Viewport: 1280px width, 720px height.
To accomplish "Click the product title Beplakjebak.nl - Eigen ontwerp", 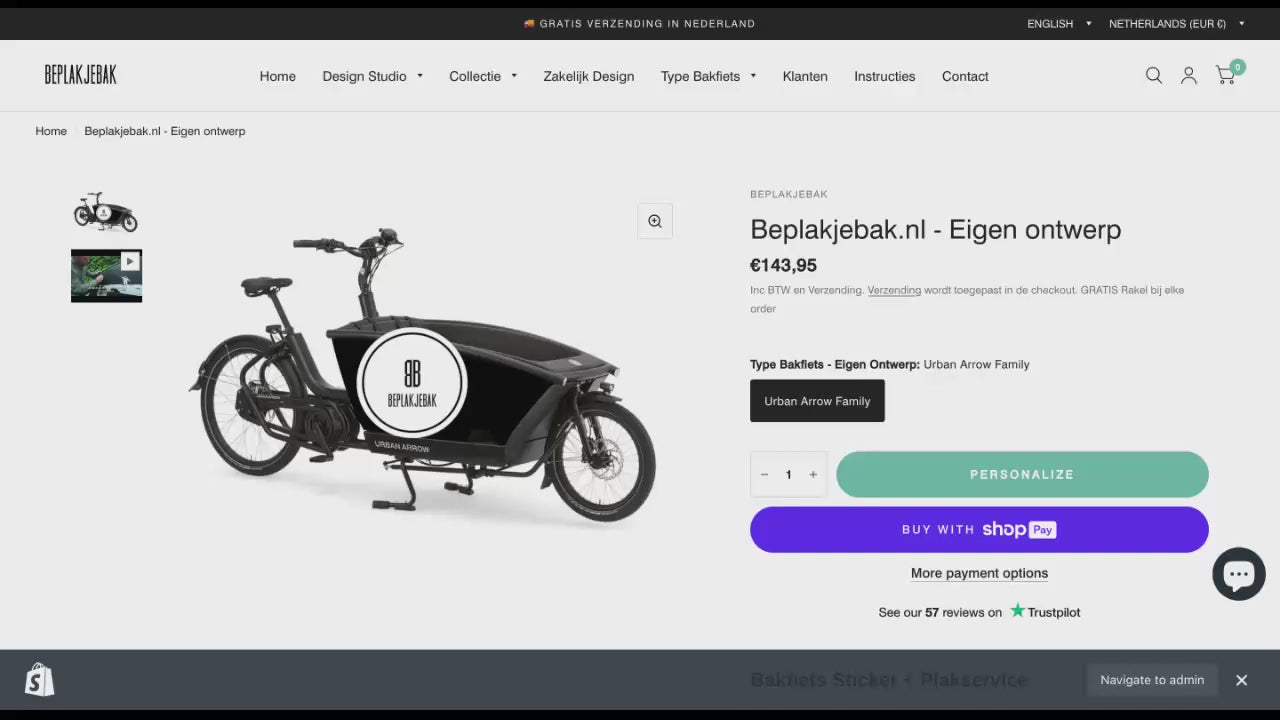I will click(935, 229).
